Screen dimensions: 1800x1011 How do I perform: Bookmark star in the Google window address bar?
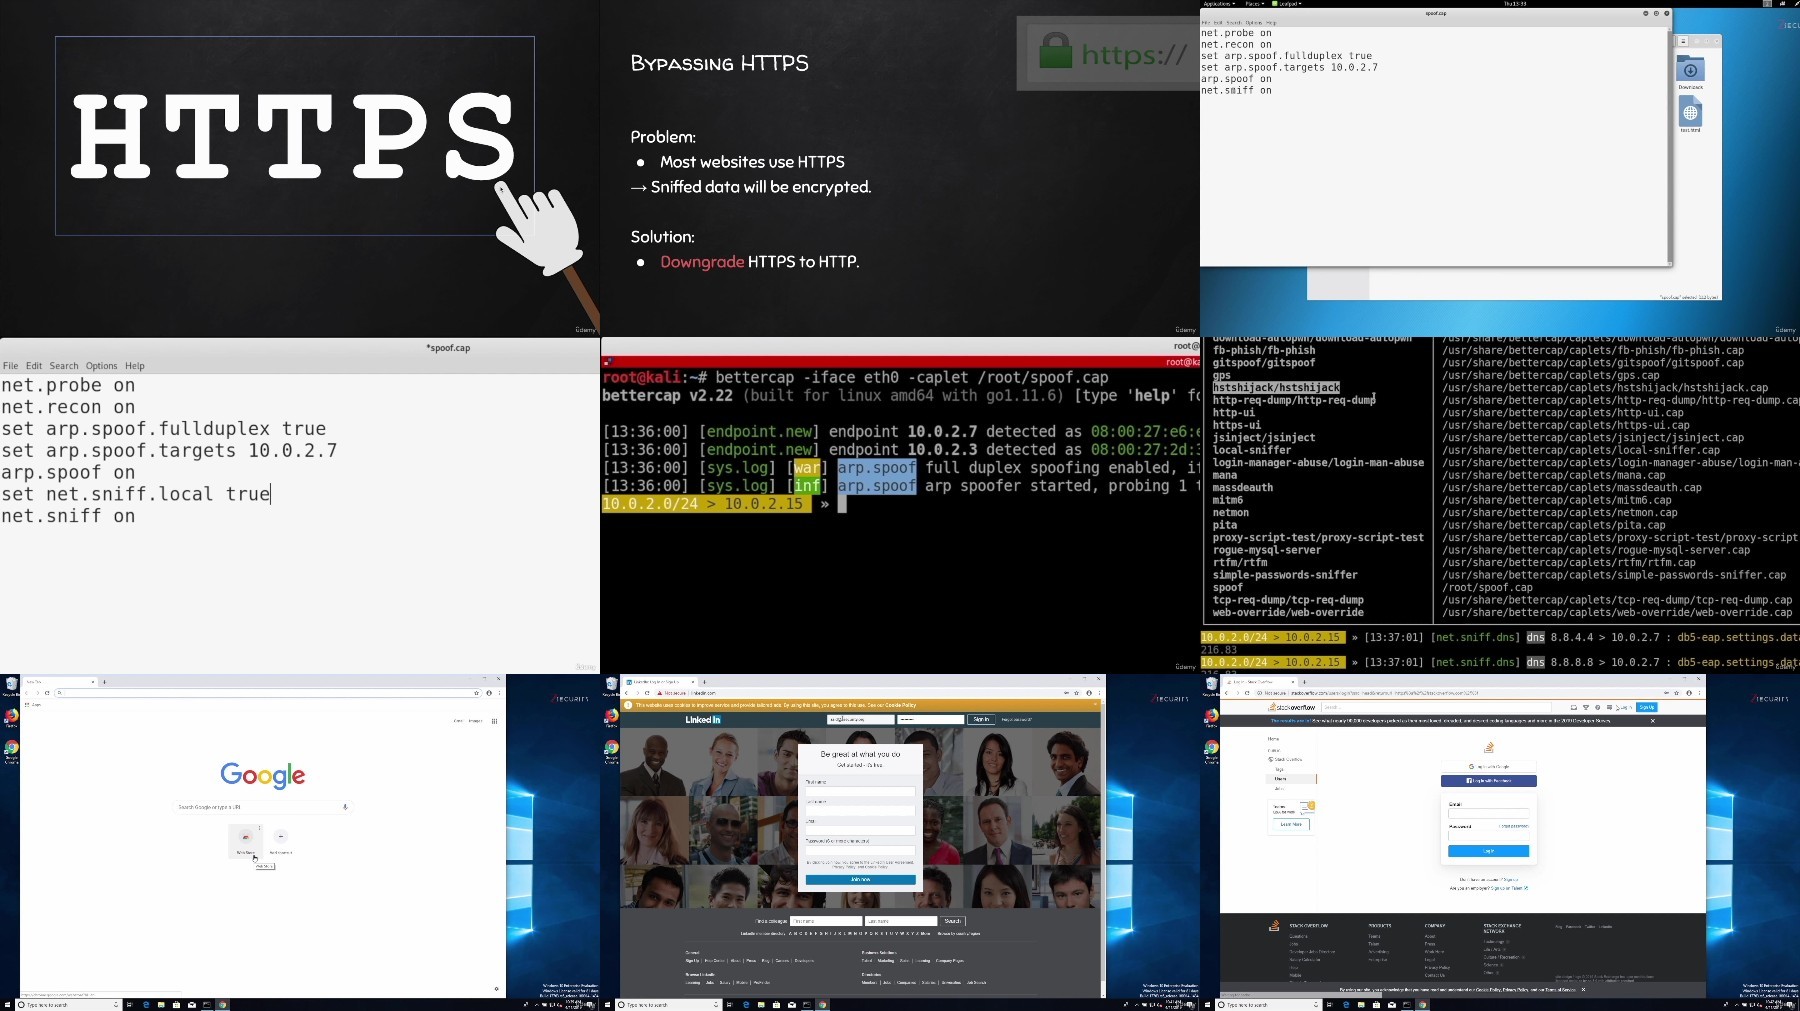[x=476, y=693]
